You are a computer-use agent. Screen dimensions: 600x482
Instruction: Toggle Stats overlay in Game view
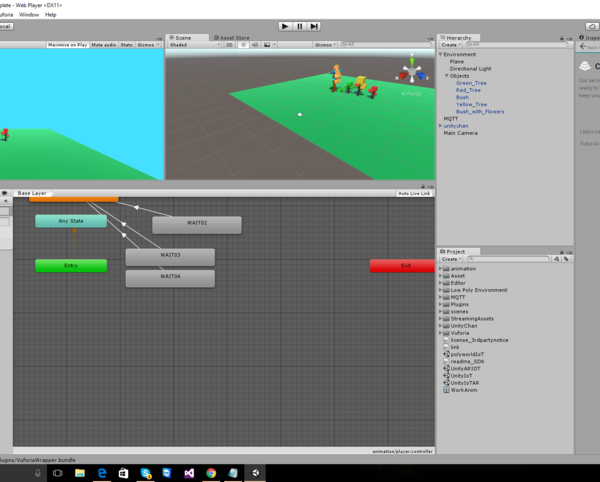click(127, 45)
